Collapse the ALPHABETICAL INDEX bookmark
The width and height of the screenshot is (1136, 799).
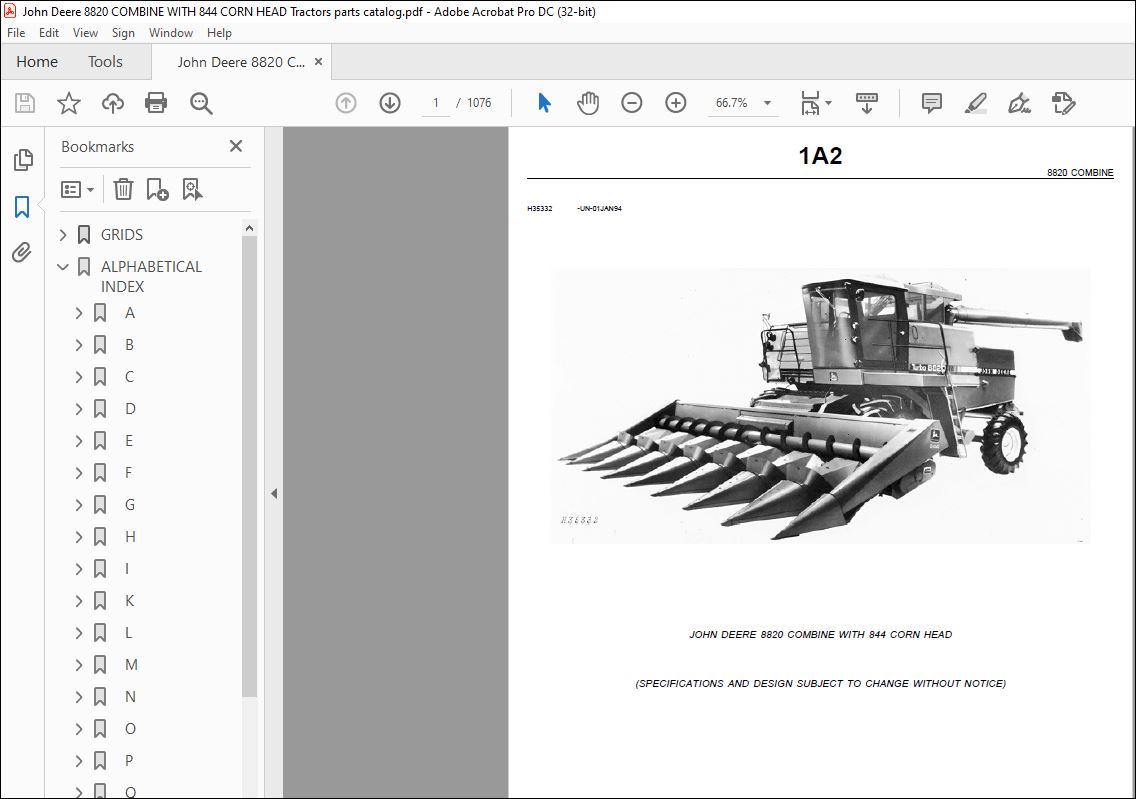(x=63, y=267)
